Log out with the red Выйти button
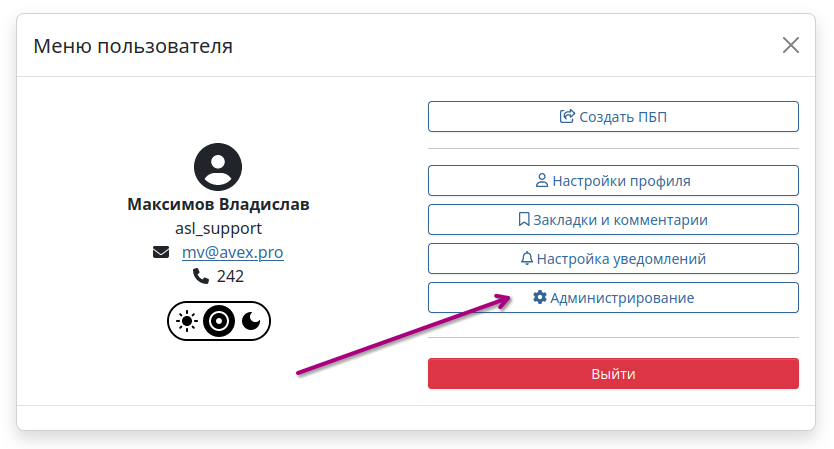This screenshot has width=834, height=449. [x=613, y=373]
